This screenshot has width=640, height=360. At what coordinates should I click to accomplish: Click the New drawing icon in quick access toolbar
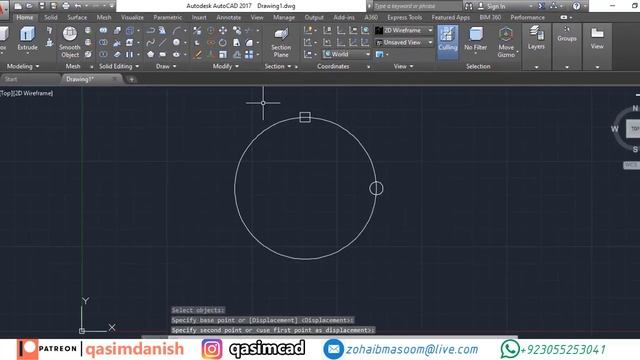(x=18, y=6)
